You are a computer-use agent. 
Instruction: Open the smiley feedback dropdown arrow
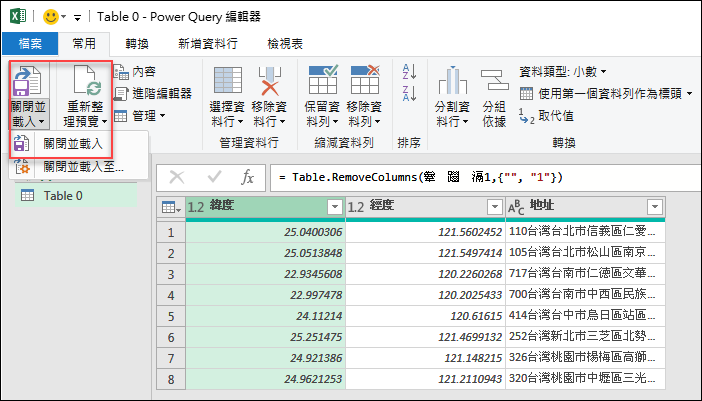(64, 17)
